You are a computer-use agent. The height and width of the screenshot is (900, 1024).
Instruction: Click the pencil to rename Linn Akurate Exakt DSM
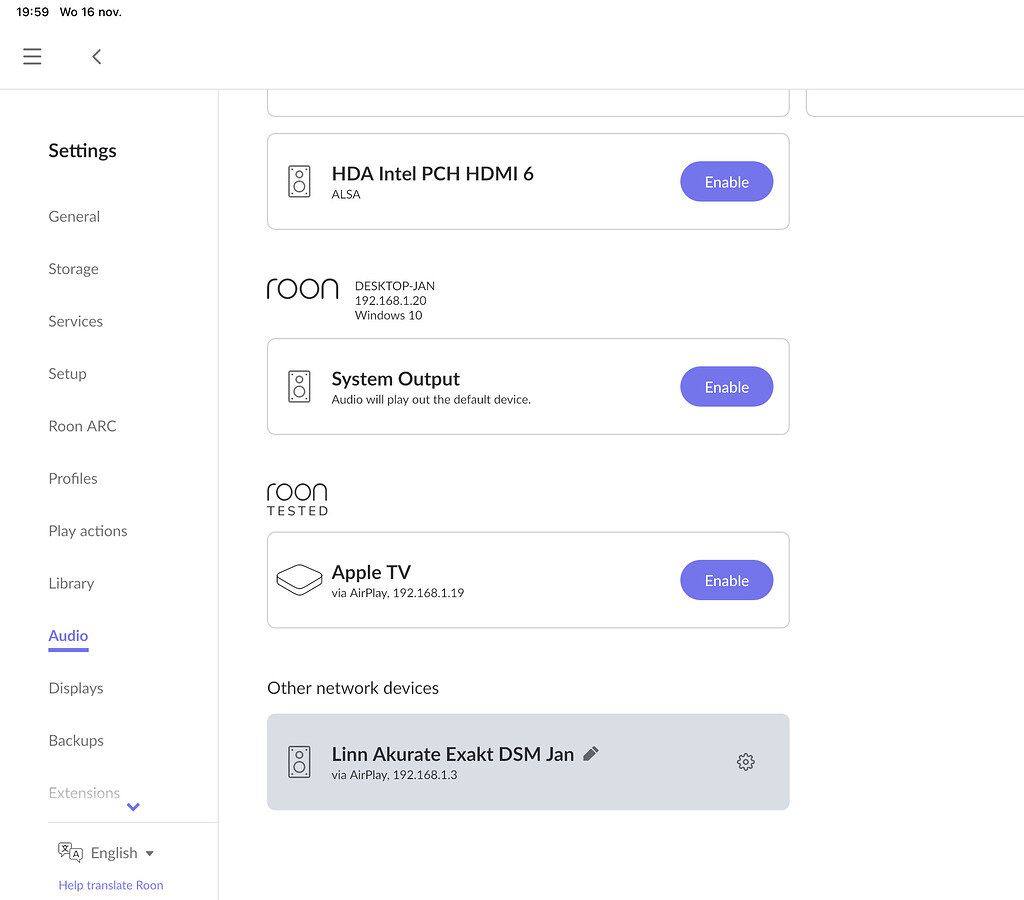click(x=590, y=753)
